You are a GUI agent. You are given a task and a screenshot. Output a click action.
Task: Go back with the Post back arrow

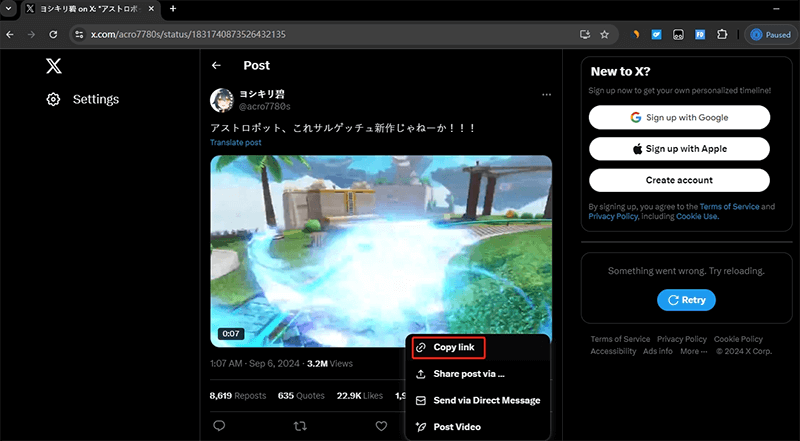point(216,65)
